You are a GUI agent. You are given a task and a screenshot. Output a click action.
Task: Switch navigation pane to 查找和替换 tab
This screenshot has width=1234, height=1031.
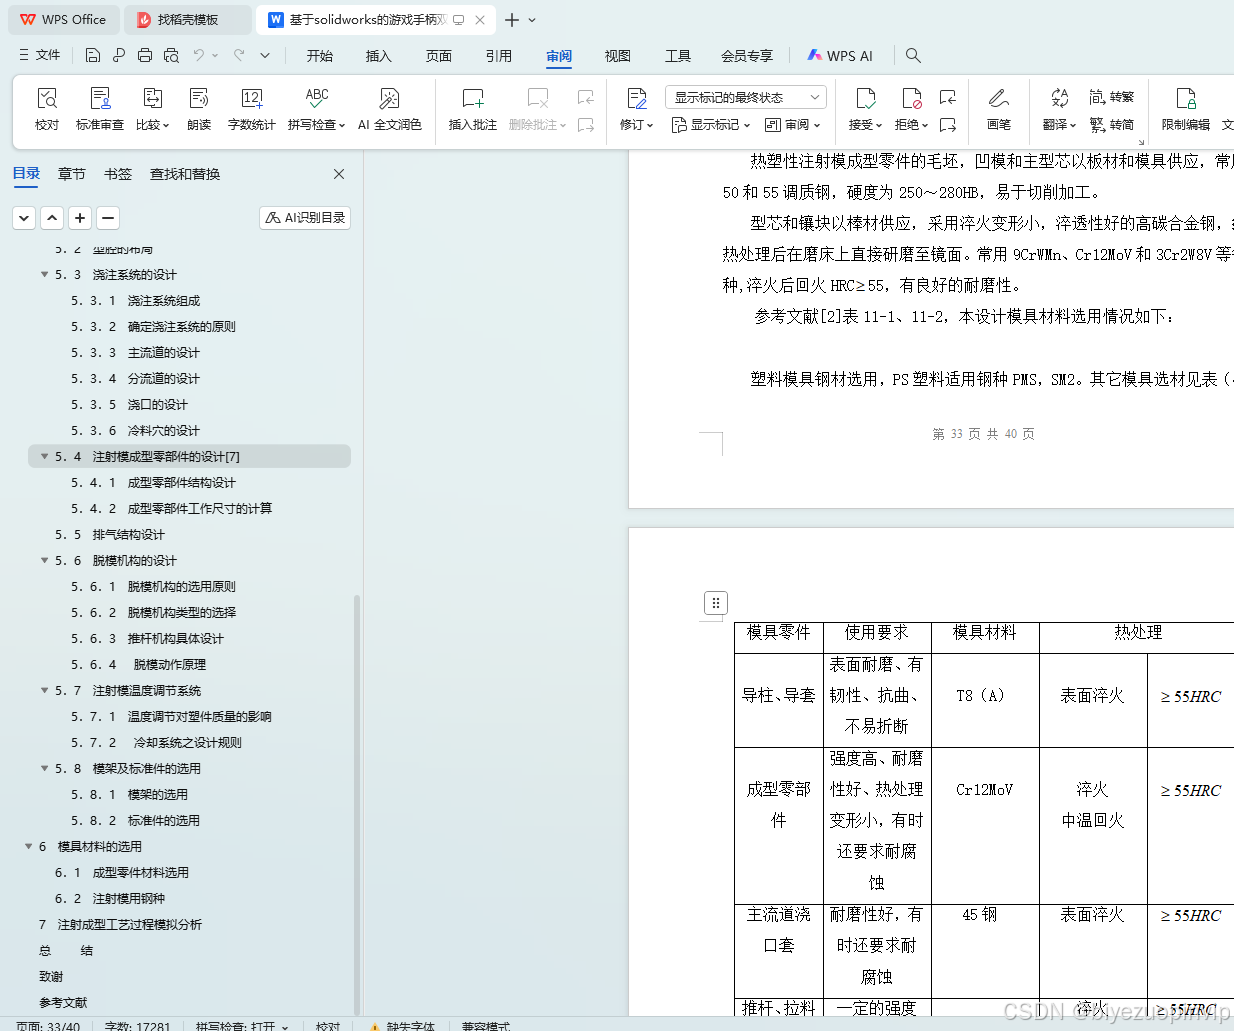pos(185,174)
